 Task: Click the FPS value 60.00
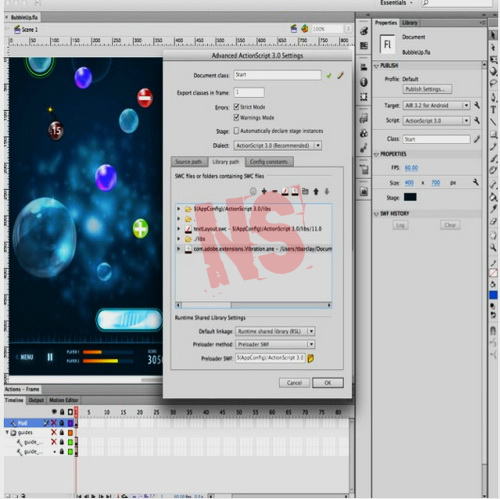411,168
